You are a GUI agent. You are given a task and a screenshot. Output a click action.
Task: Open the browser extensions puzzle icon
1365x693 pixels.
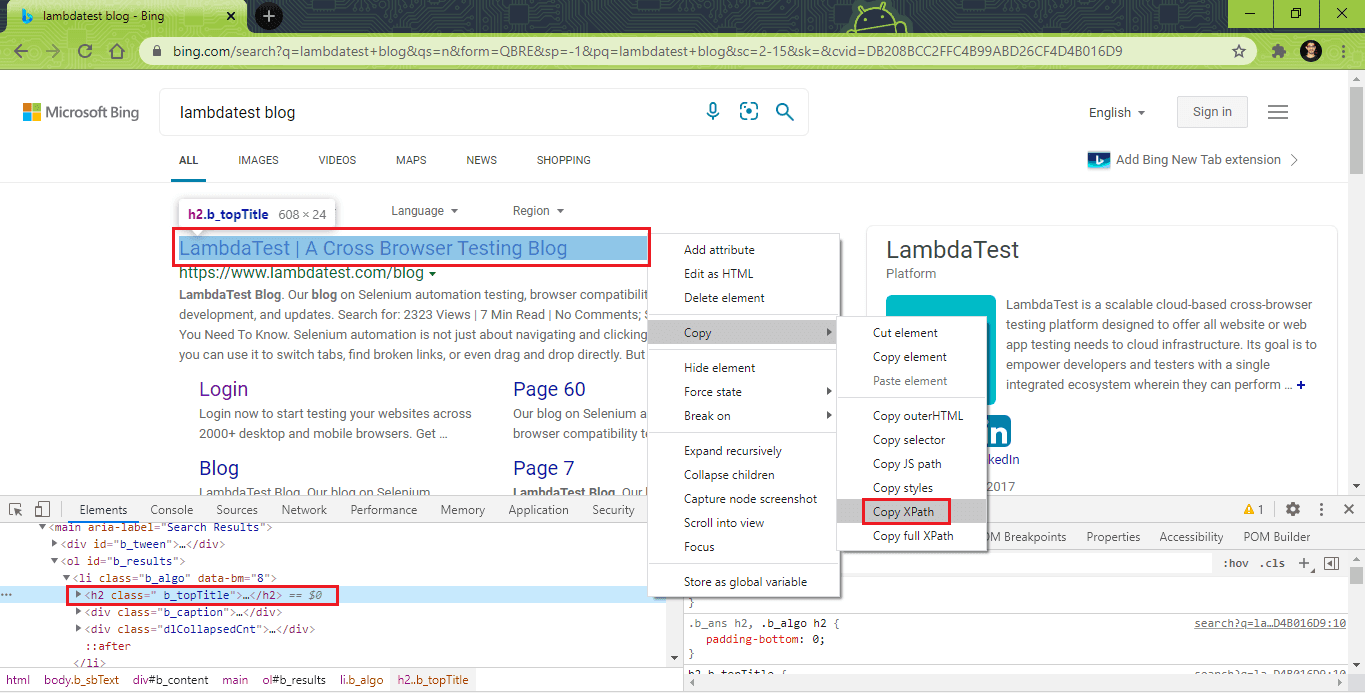click(x=1278, y=51)
